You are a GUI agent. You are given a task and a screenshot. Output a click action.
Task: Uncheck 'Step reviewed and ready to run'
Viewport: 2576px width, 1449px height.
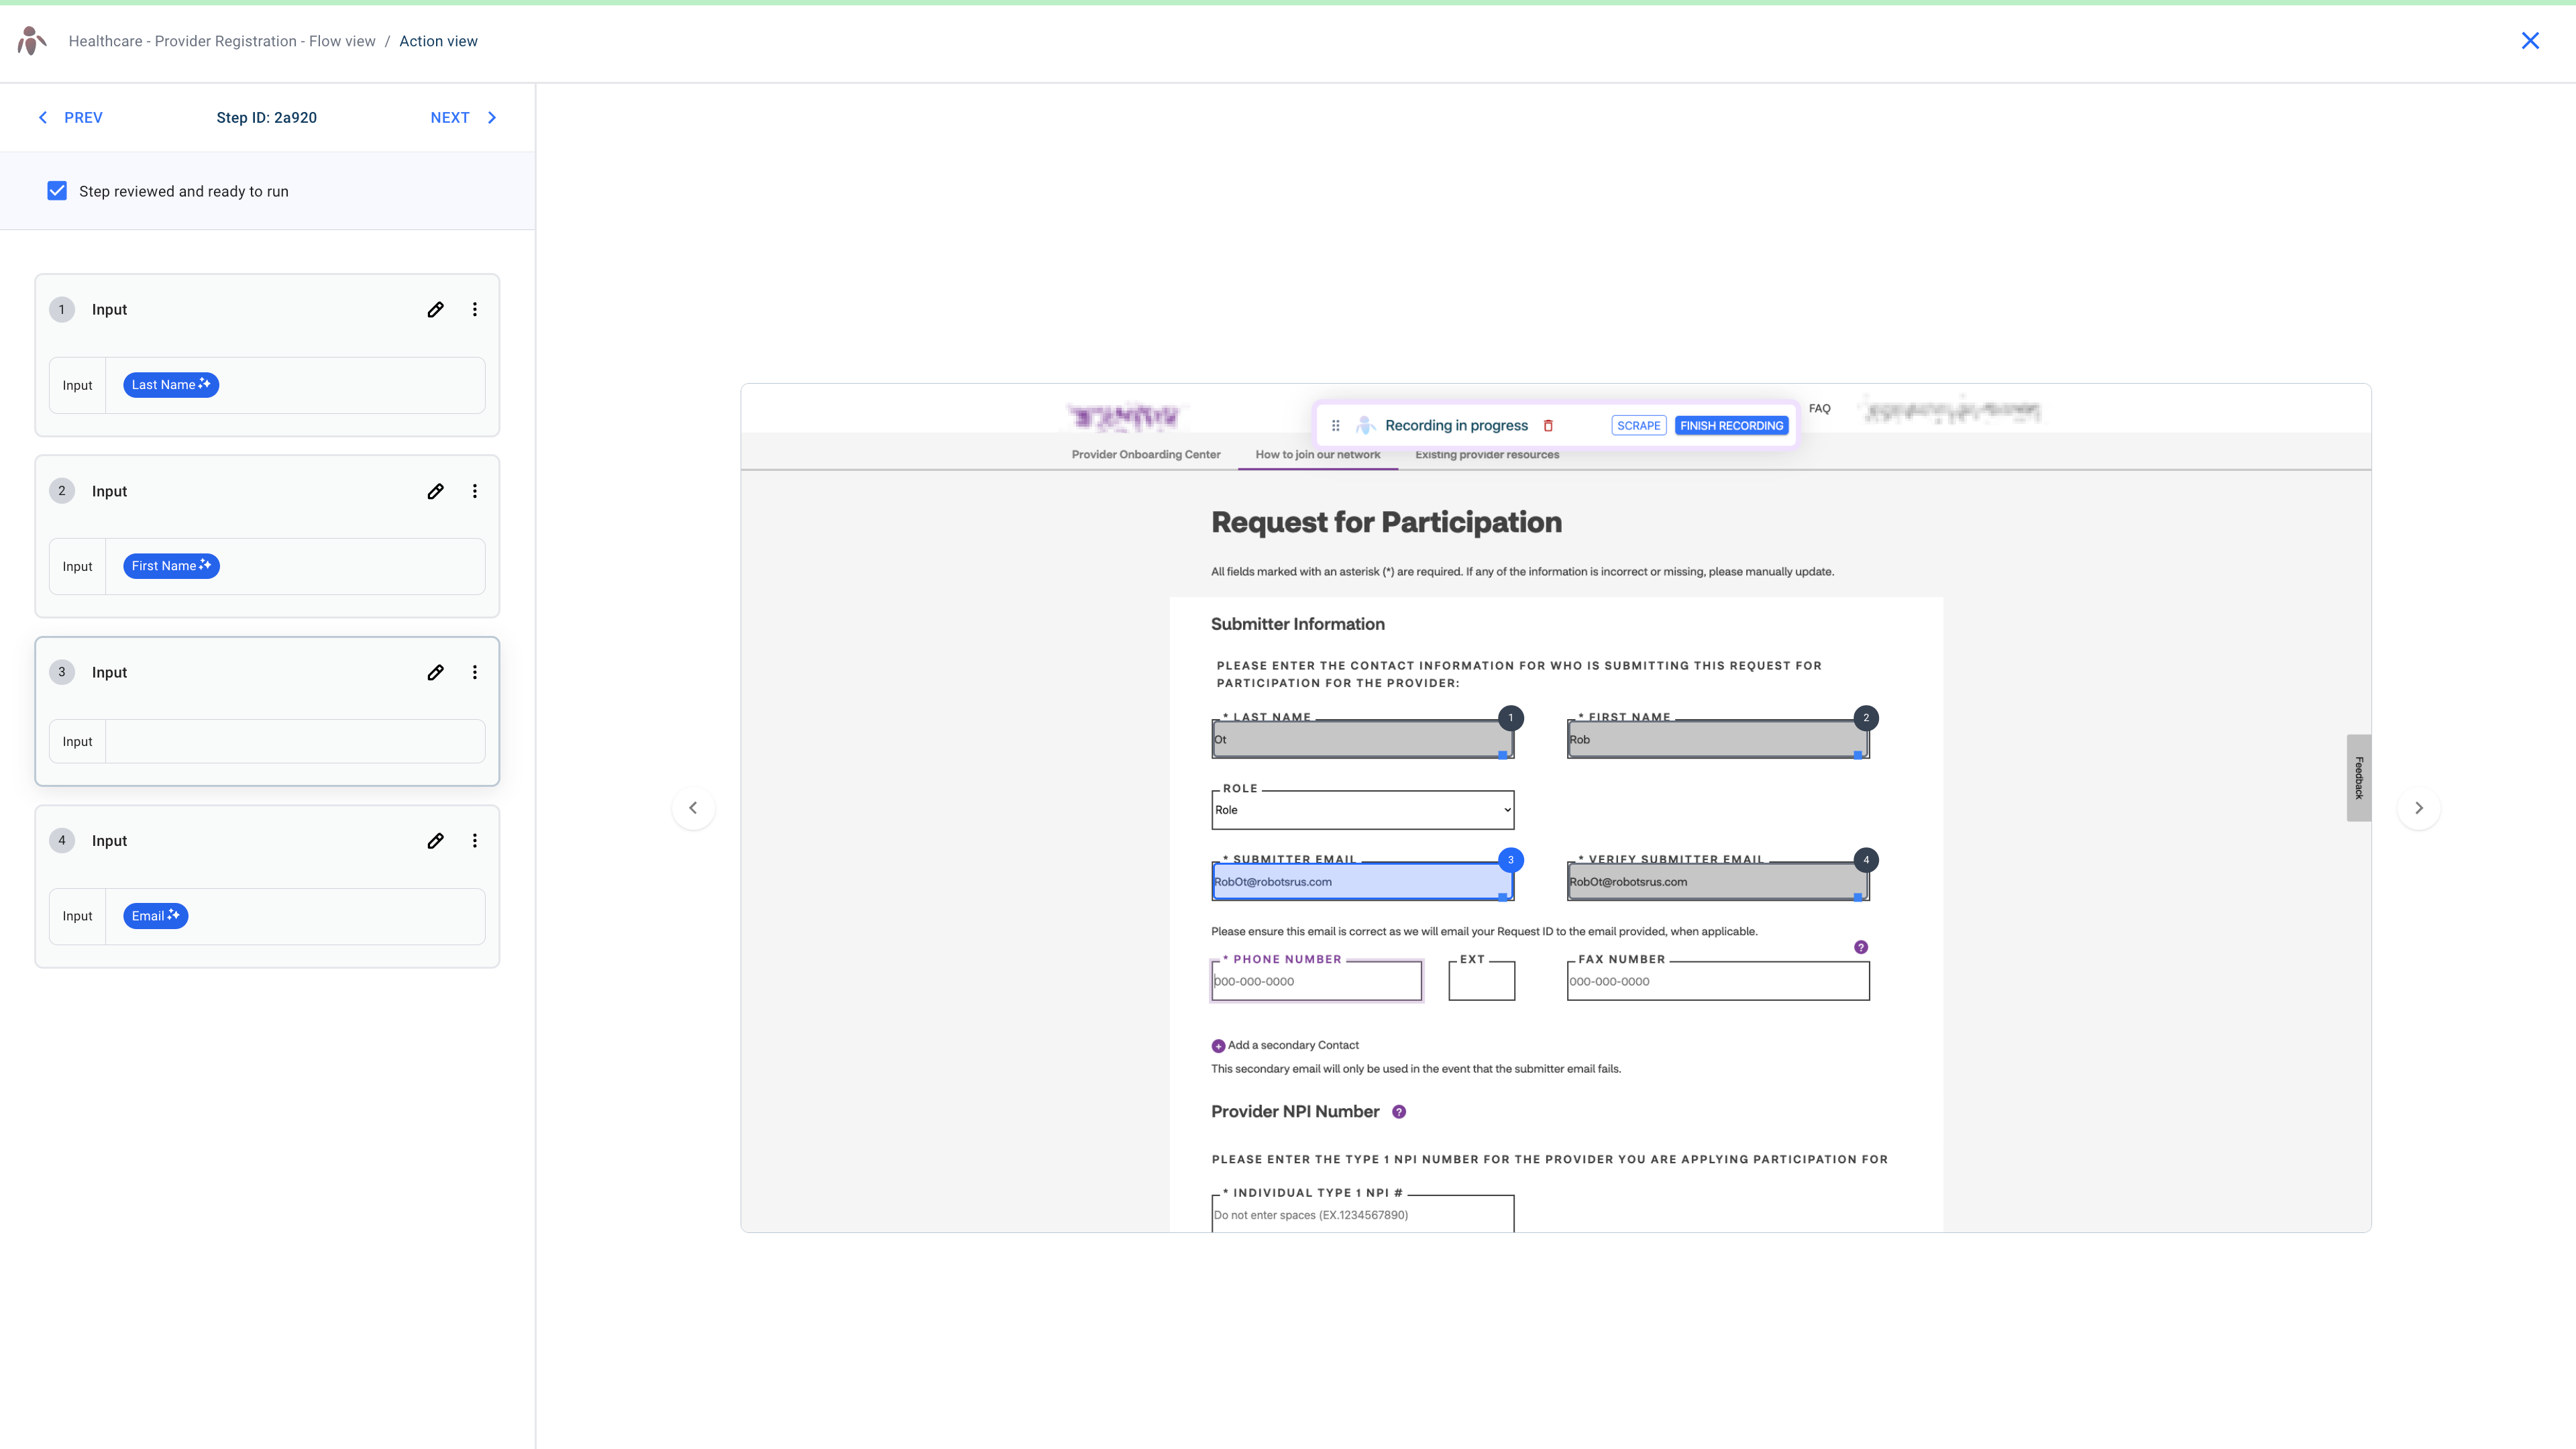coord(57,190)
